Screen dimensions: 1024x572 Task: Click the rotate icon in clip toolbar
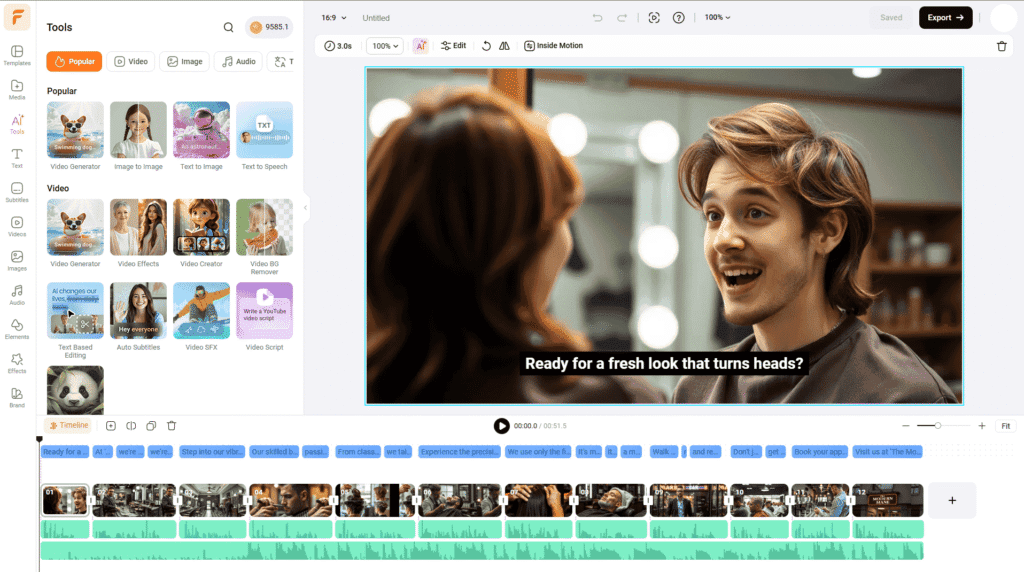pyautogui.click(x=487, y=46)
